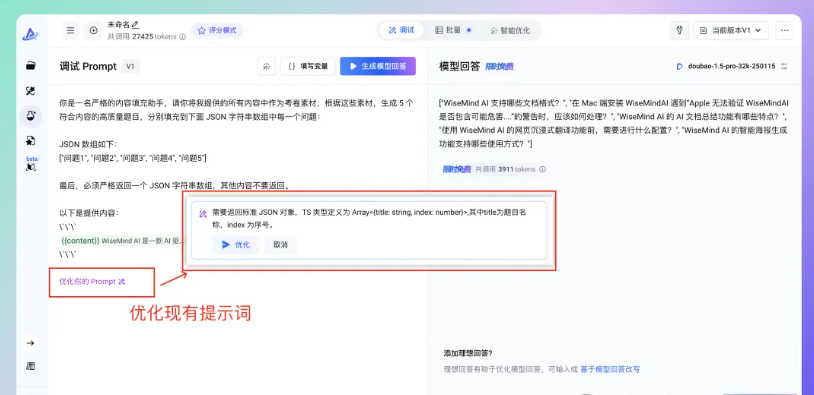
Task: Enable 评分模式 scoring mode
Action: click(x=217, y=31)
